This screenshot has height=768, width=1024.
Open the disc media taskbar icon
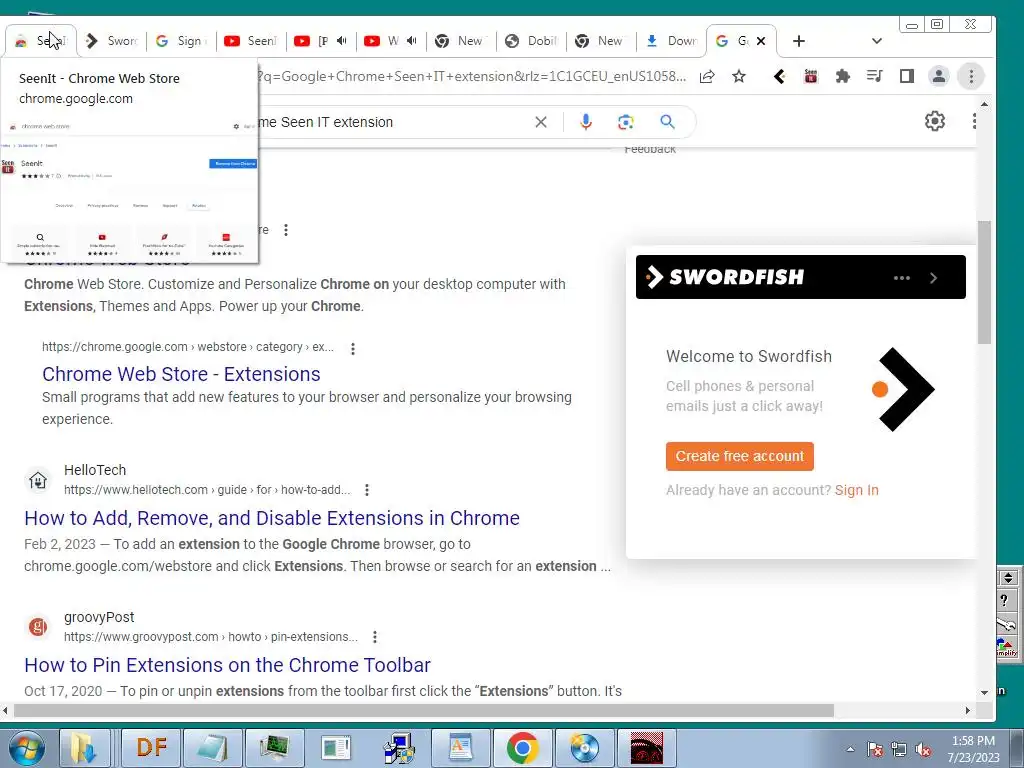tap(584, 748)
